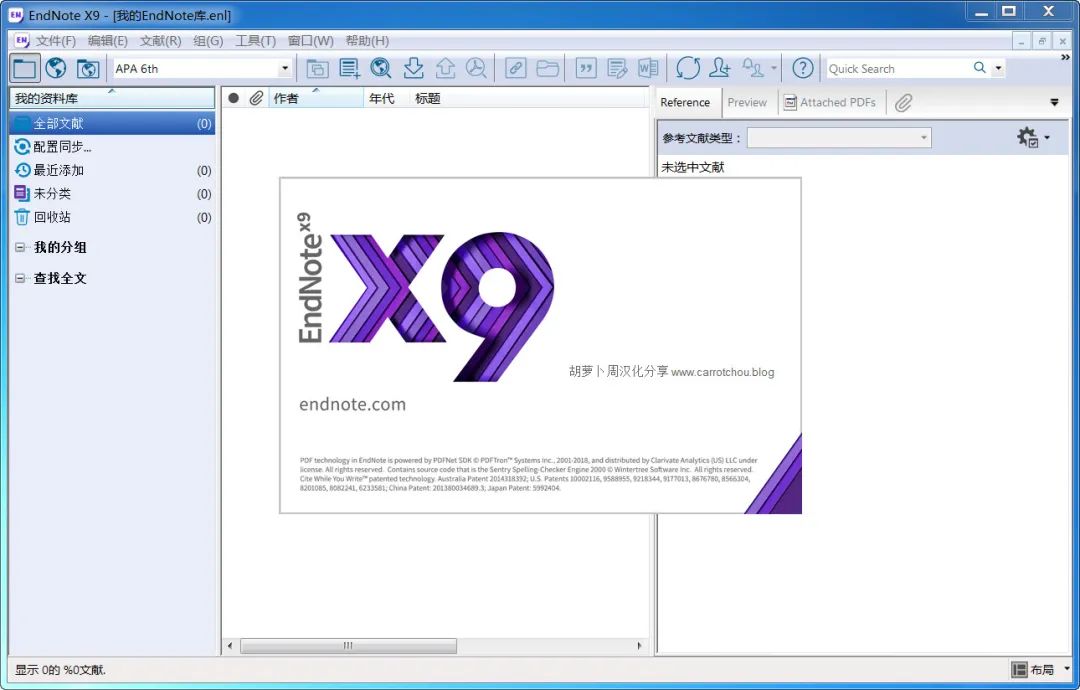Expand the toolbar overflow chevron
The width and height of the screenshot is (1080, 690).
click(1065, 58)
